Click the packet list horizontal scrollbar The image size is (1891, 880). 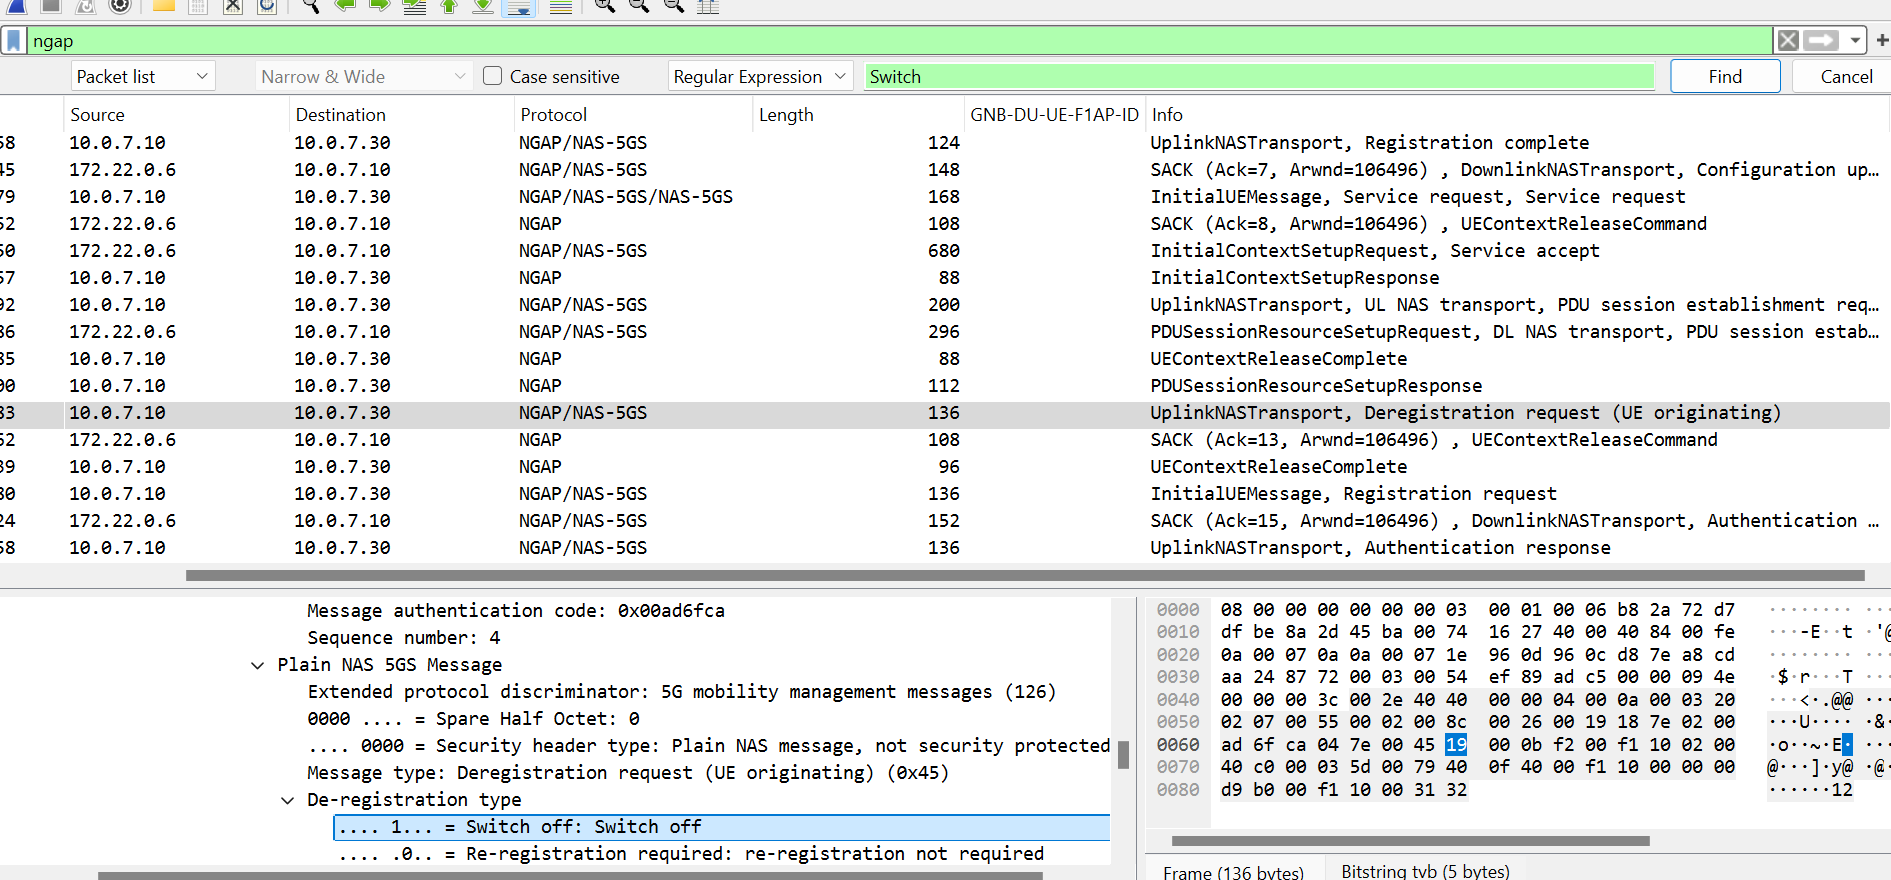pyautogui.click(x=1024, y=576)
